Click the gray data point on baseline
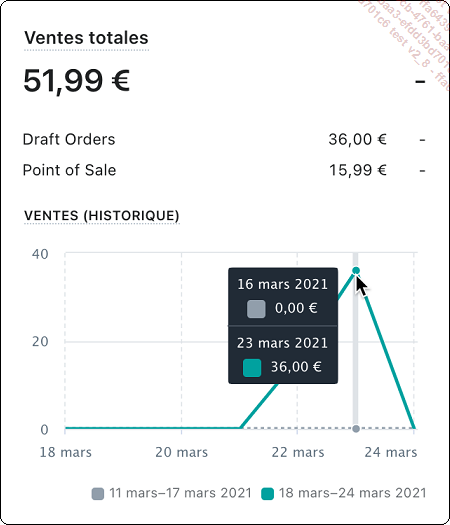Viewport: 450px width, 525px height. coord(356,429)
